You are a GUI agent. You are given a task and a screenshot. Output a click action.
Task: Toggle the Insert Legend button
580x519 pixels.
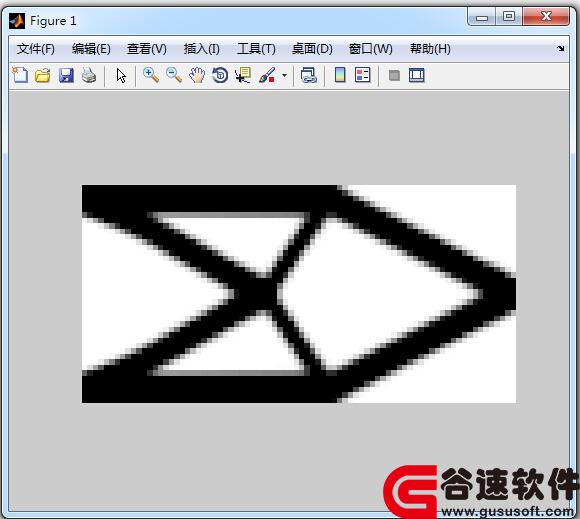click(362, 75)
